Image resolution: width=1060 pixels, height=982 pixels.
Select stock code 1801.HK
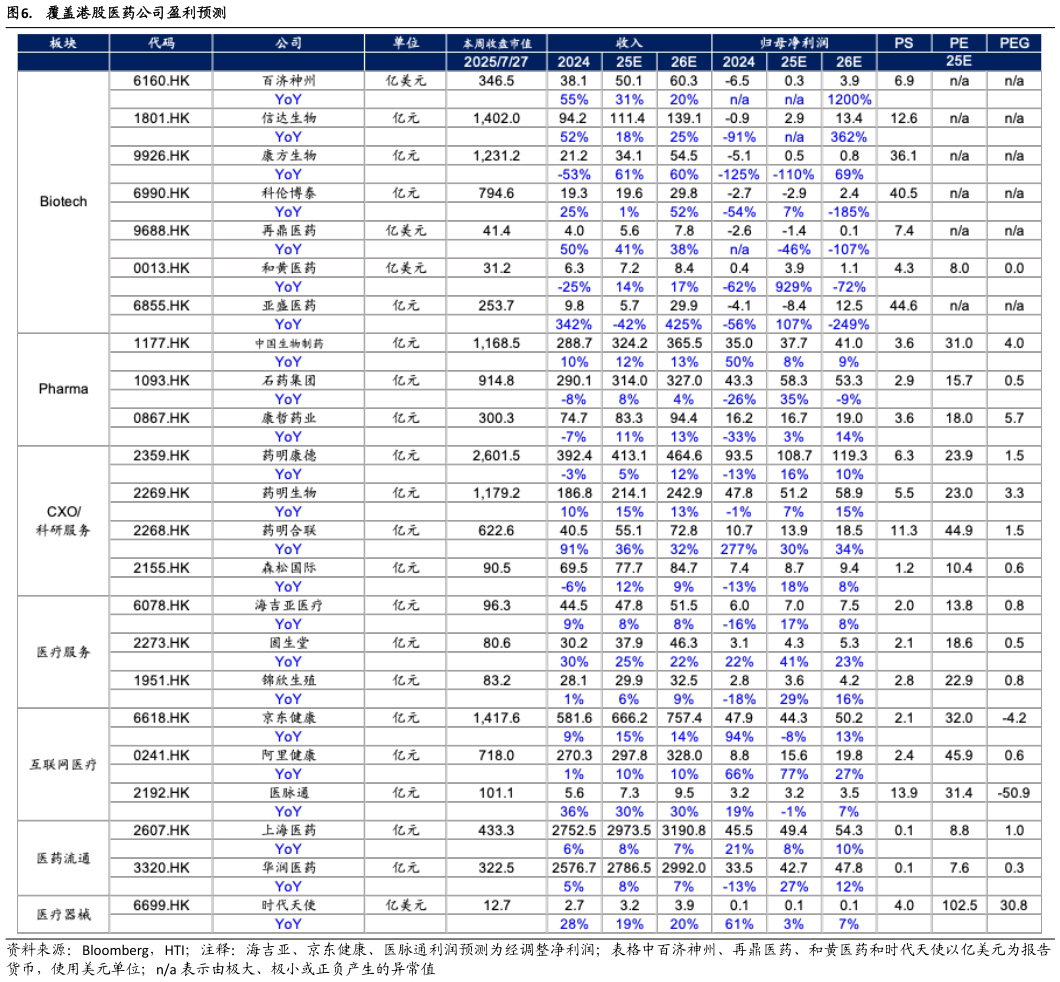[x=161, y=118]
